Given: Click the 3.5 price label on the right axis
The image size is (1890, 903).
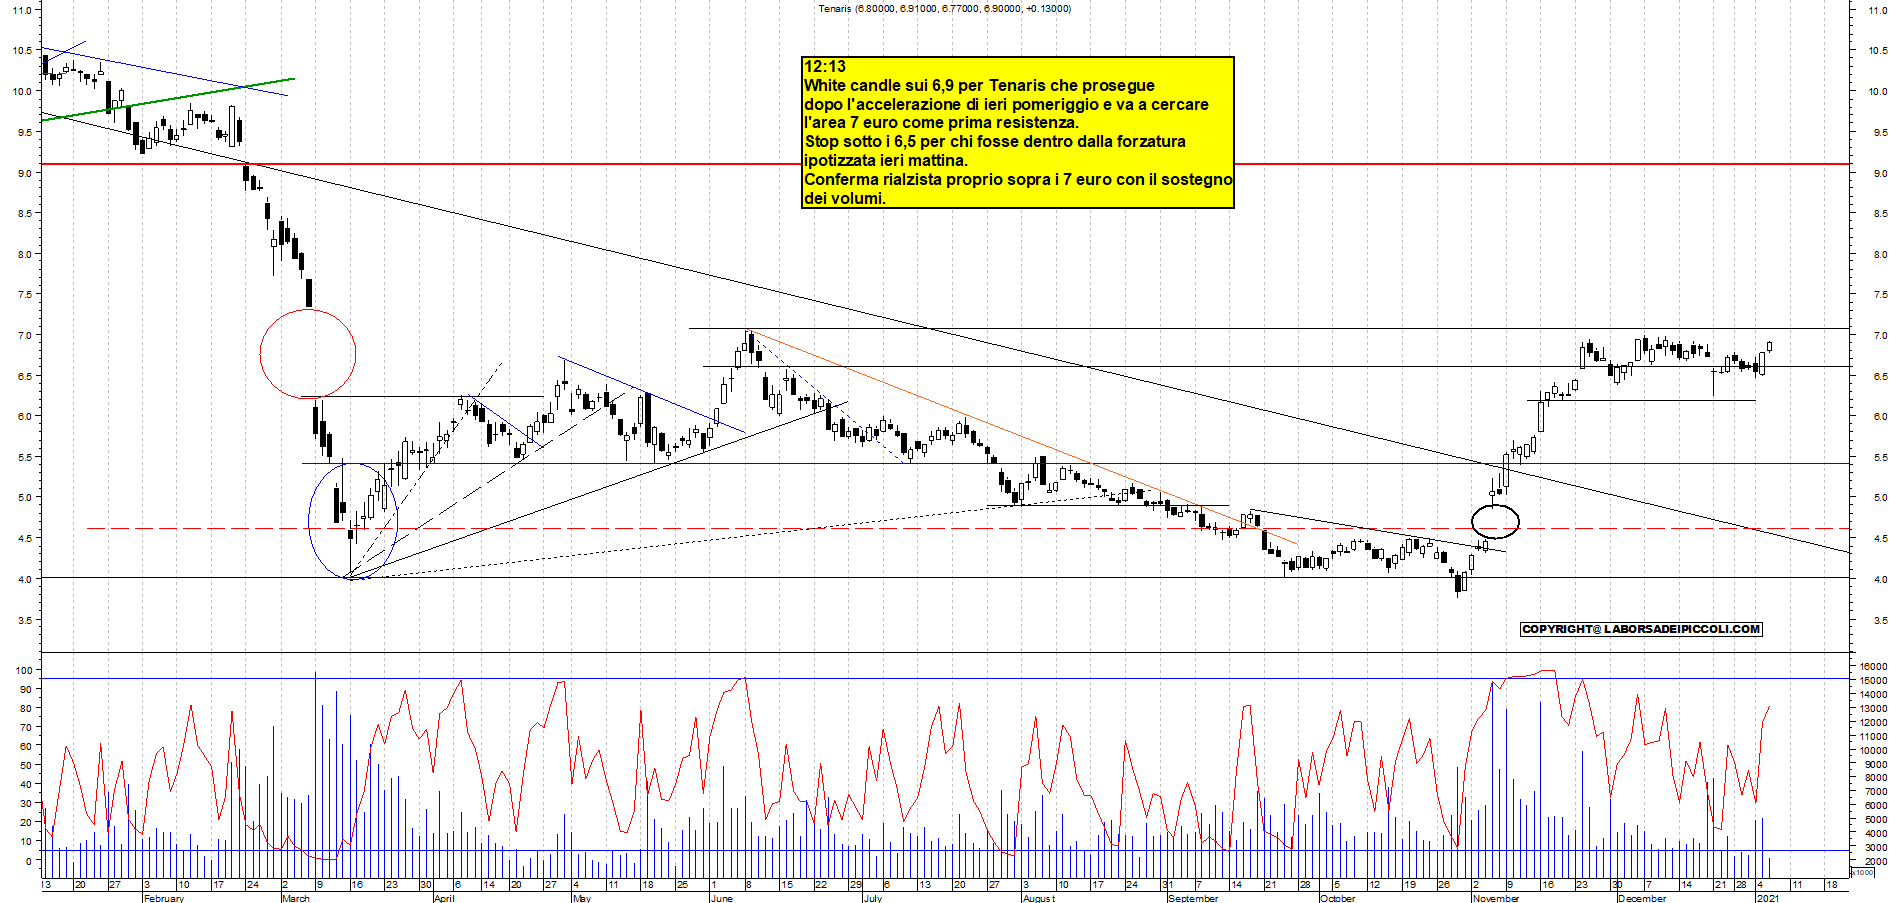Looking at the screenshot, I should [1880, 620].
